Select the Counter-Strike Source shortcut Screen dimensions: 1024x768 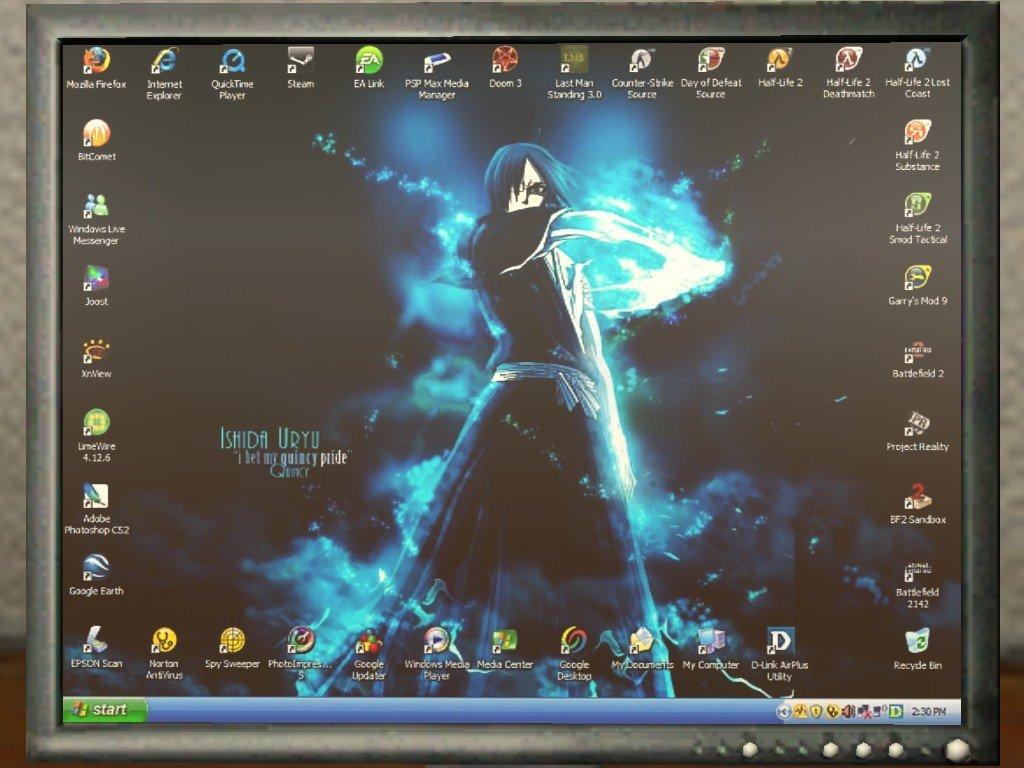coord(642,62)
